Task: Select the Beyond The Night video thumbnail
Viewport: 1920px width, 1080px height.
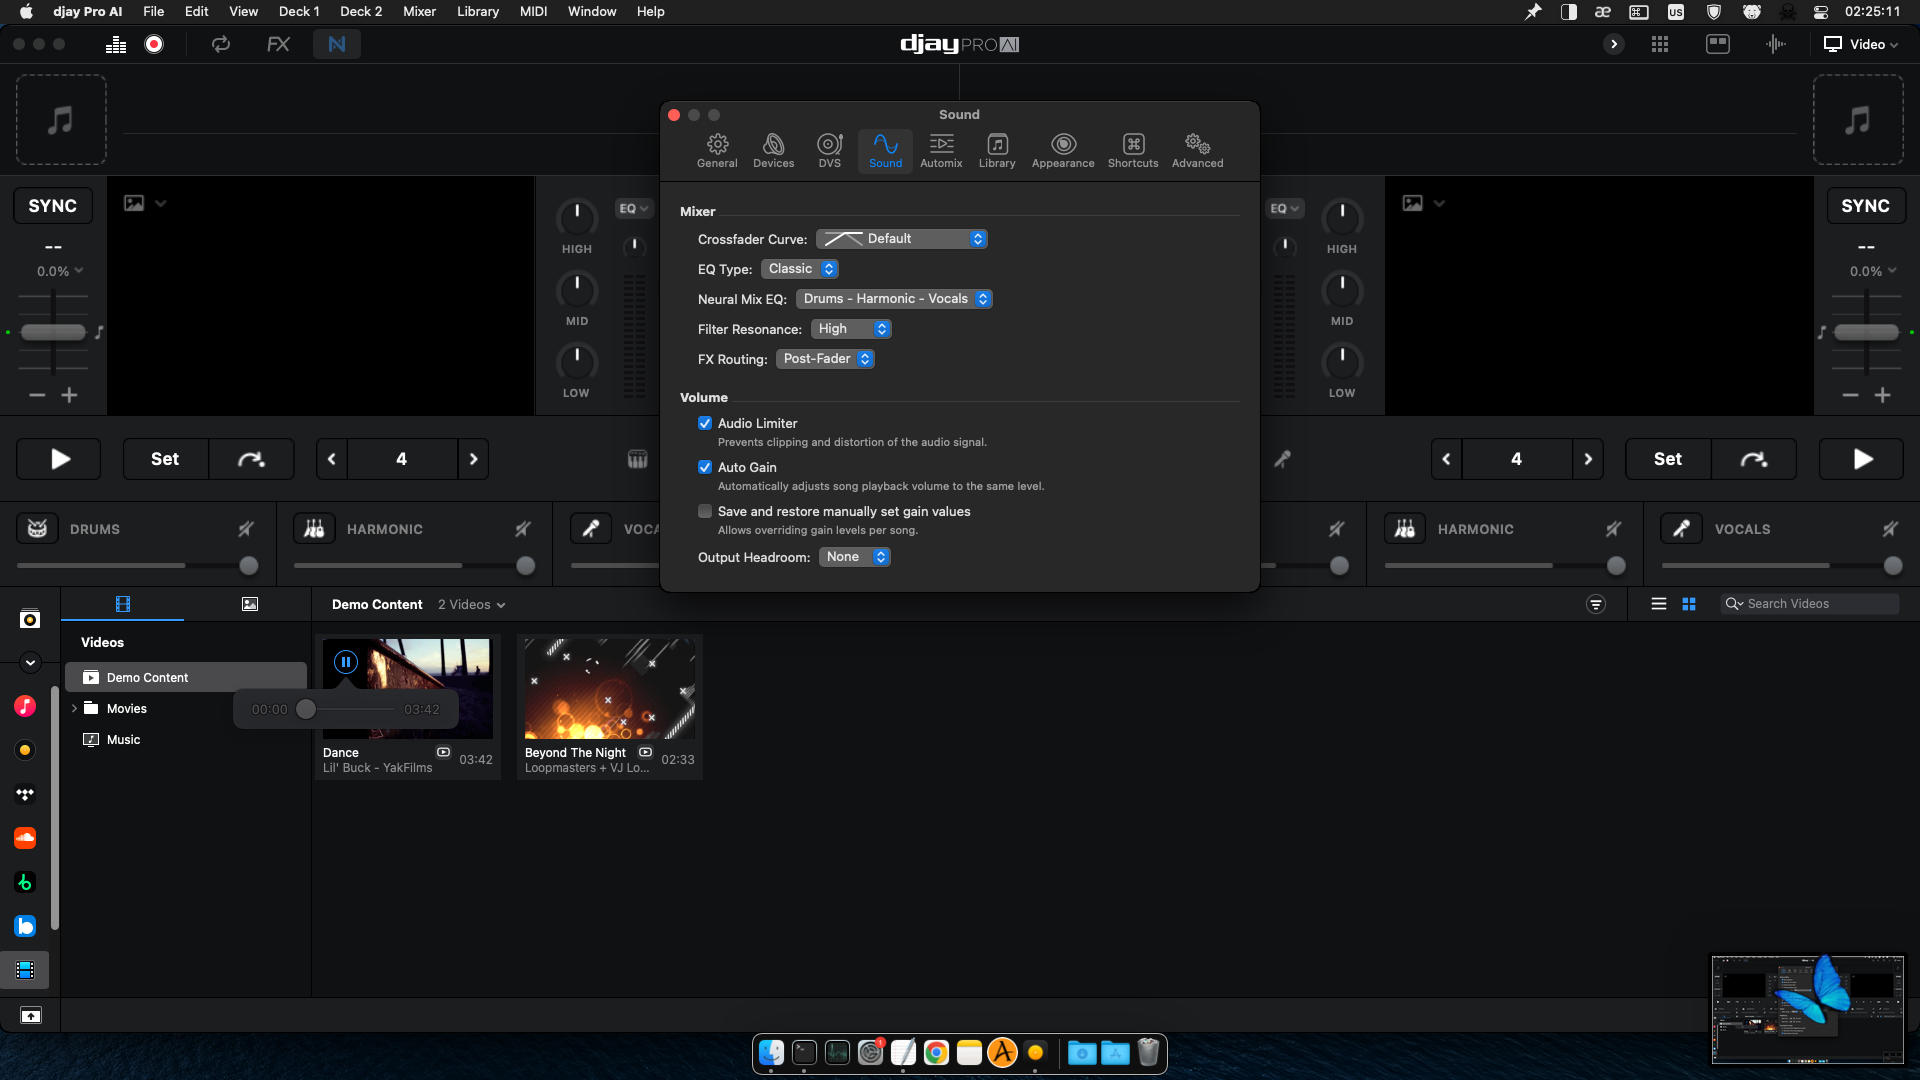Action: (610, 689)
